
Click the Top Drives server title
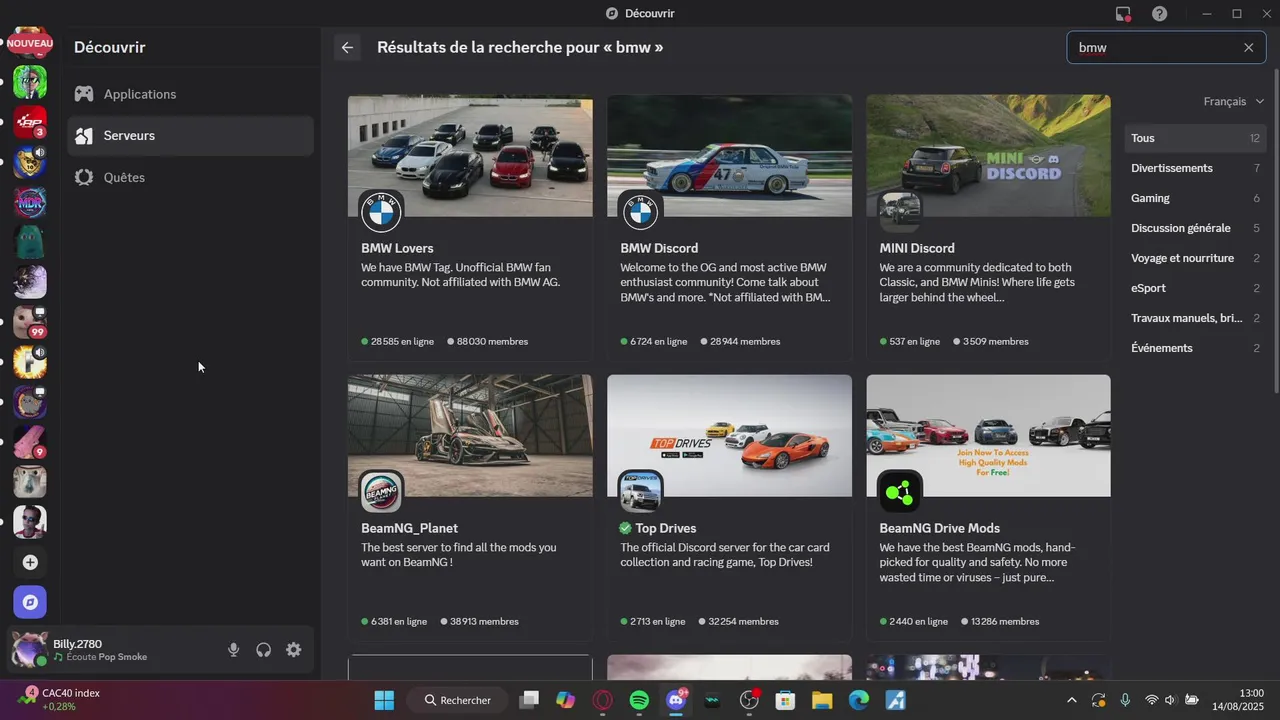click(x=665, y=528)
